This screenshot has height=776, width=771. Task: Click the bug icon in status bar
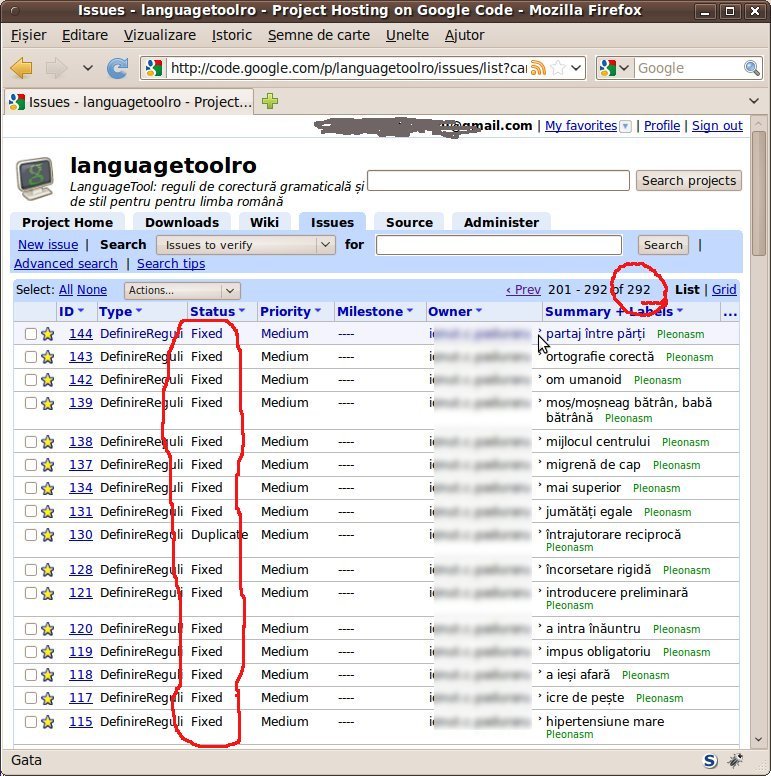pos(735,761)
